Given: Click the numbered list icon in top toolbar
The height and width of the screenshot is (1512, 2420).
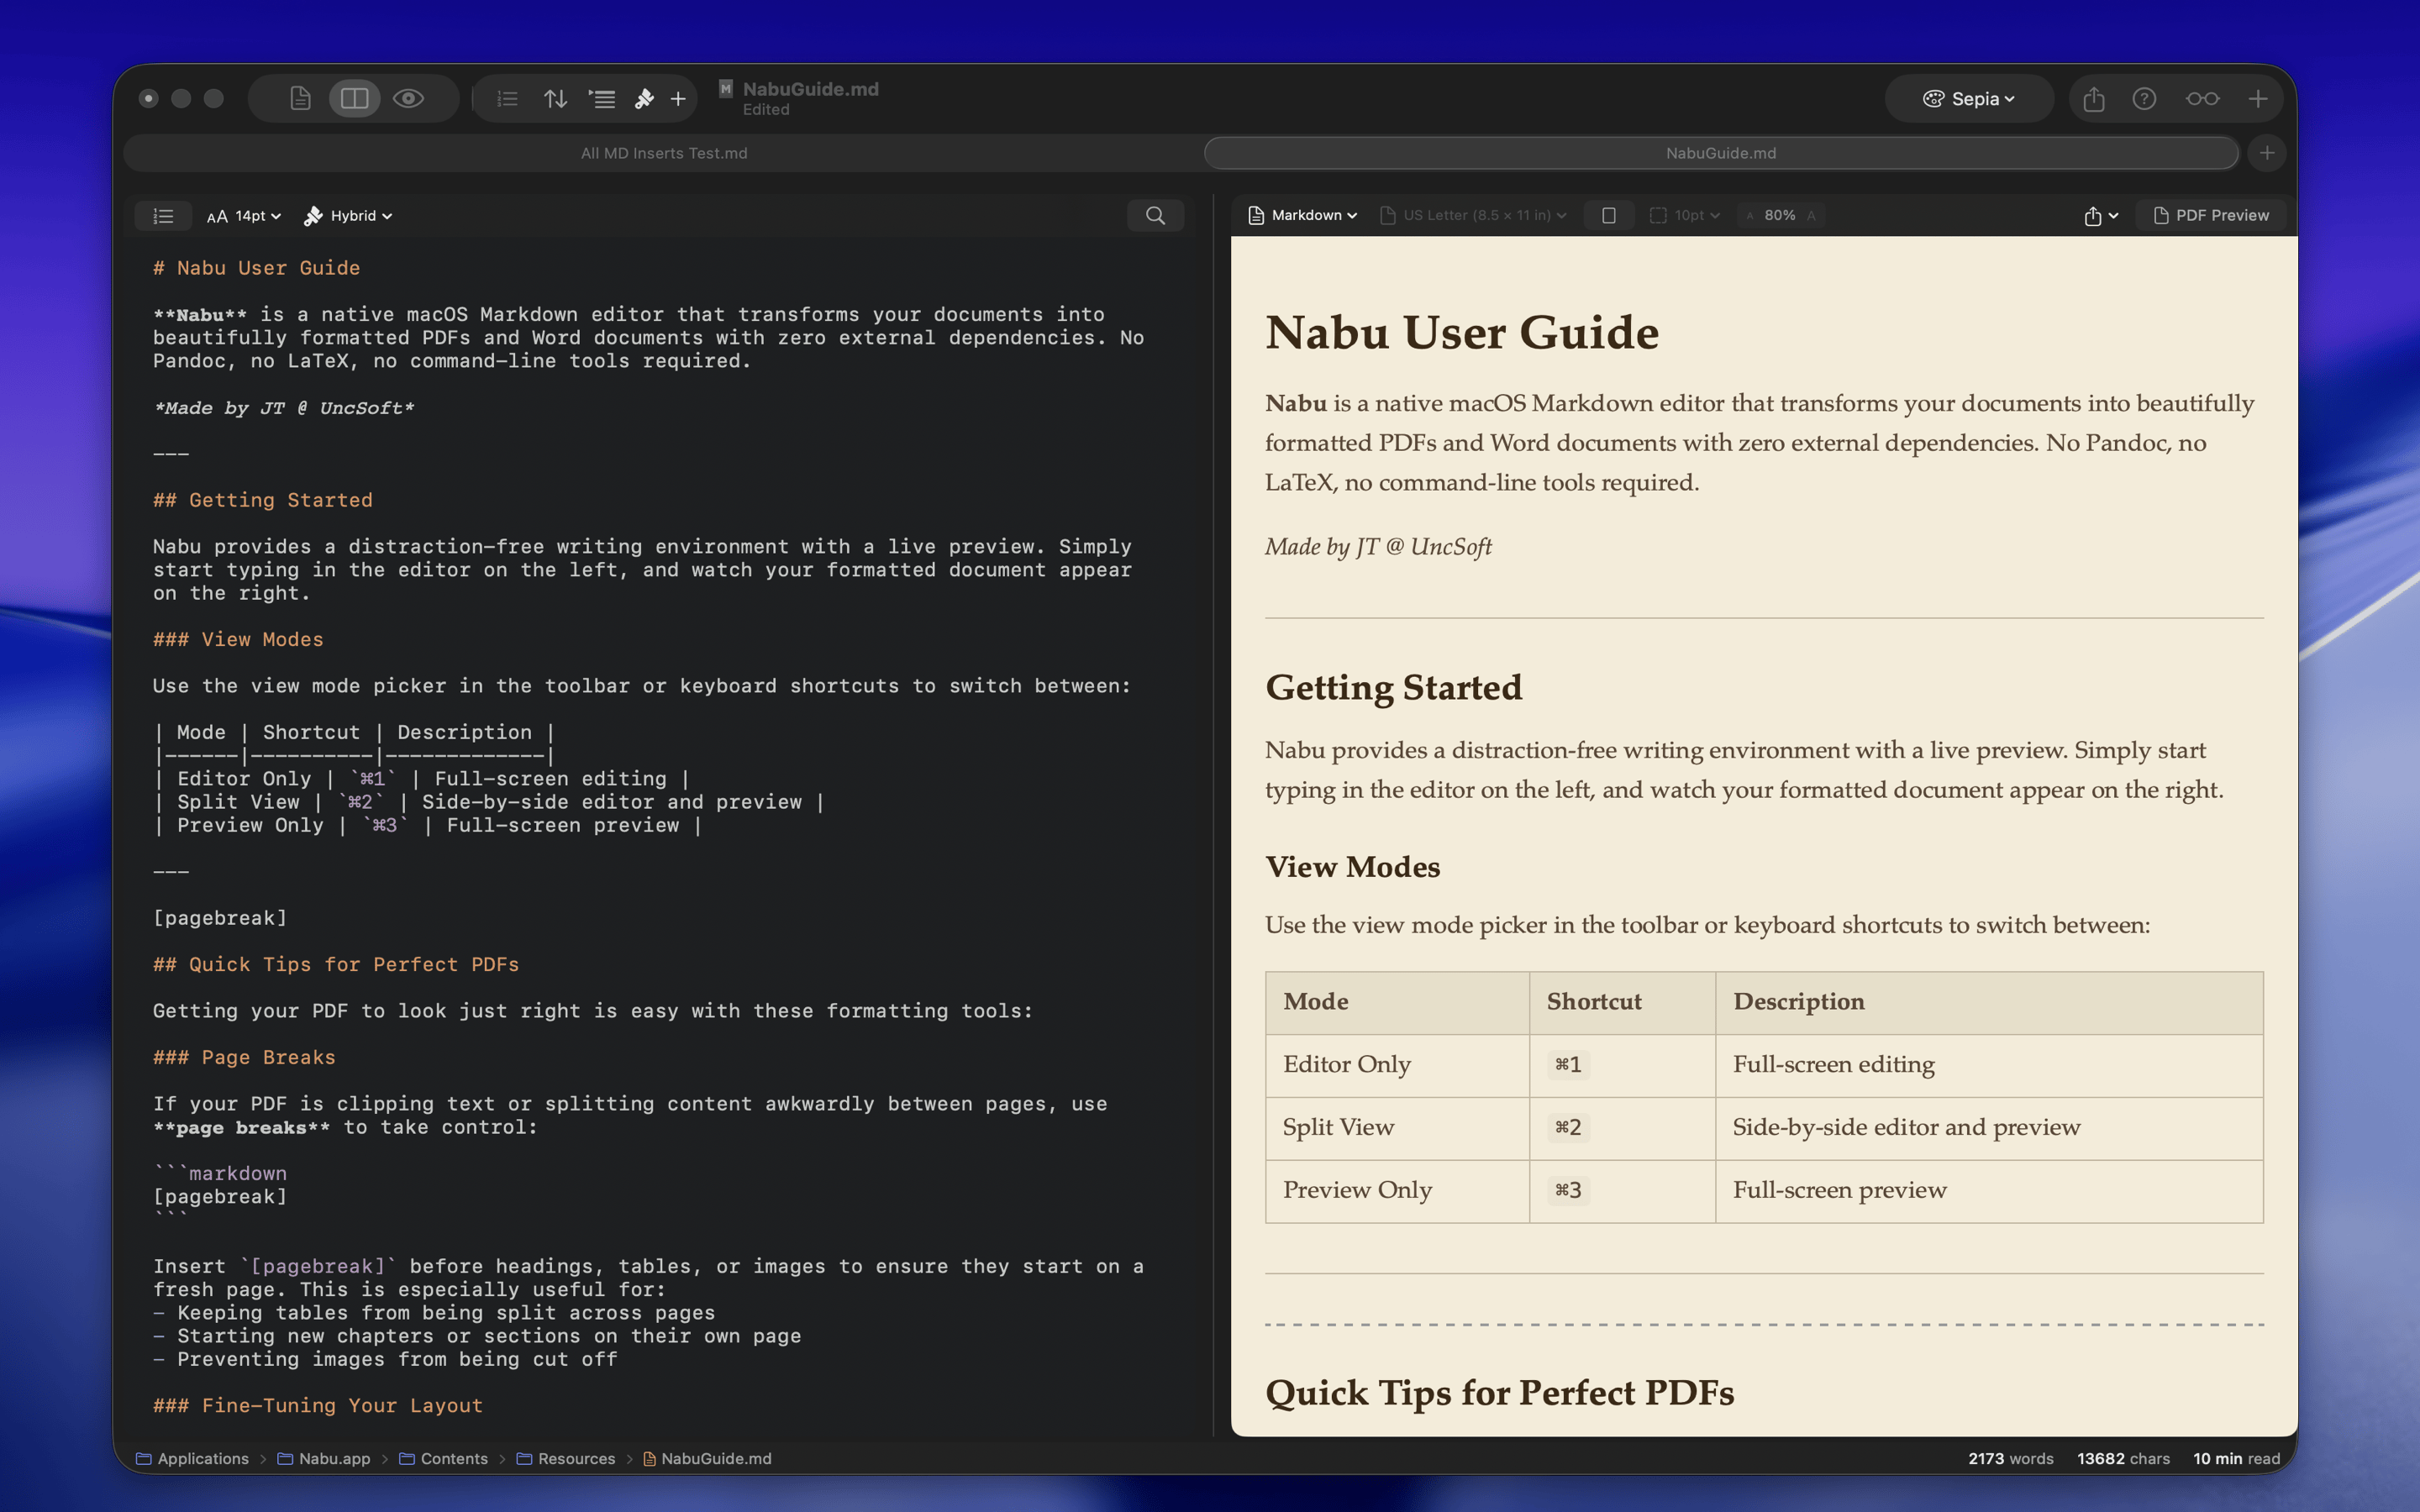Looking at the screenshot, I should click(508, 99).
